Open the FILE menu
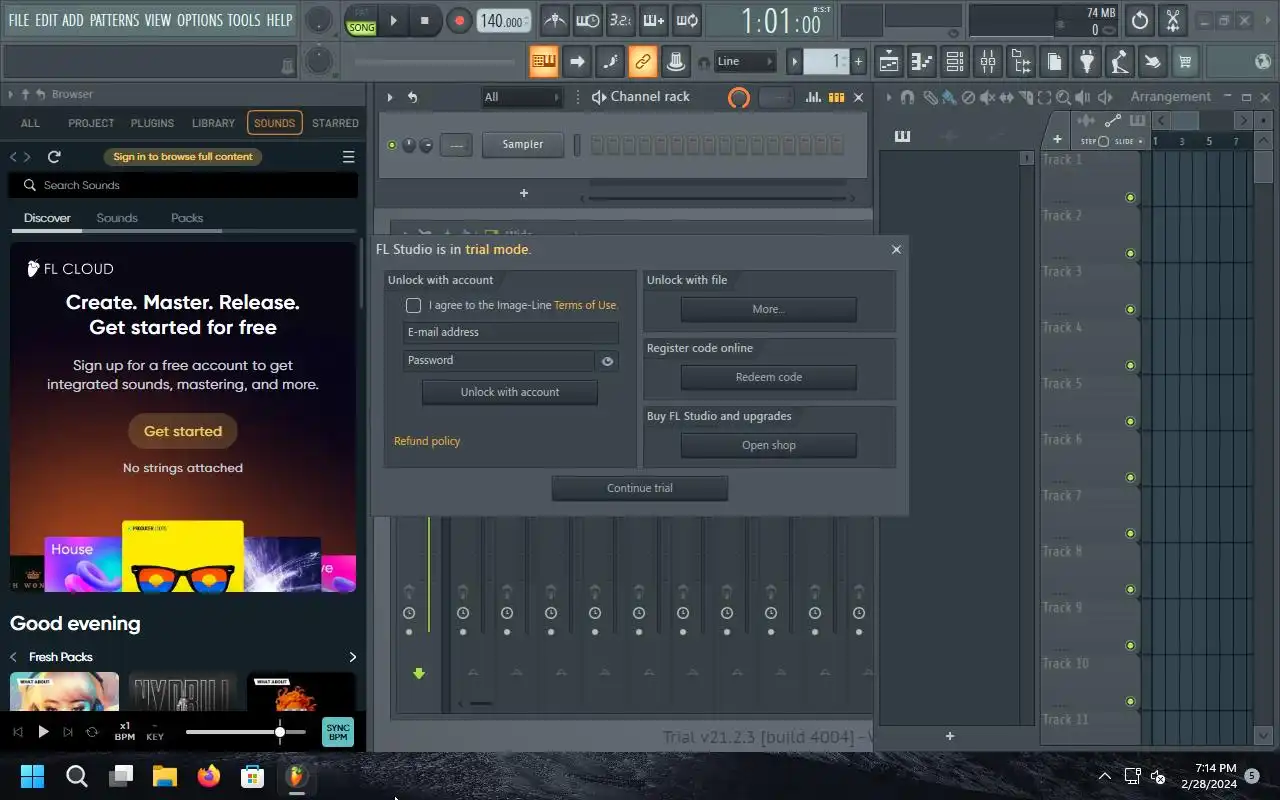The height and width of the screenshot is (800, 1280). point(18,20)
